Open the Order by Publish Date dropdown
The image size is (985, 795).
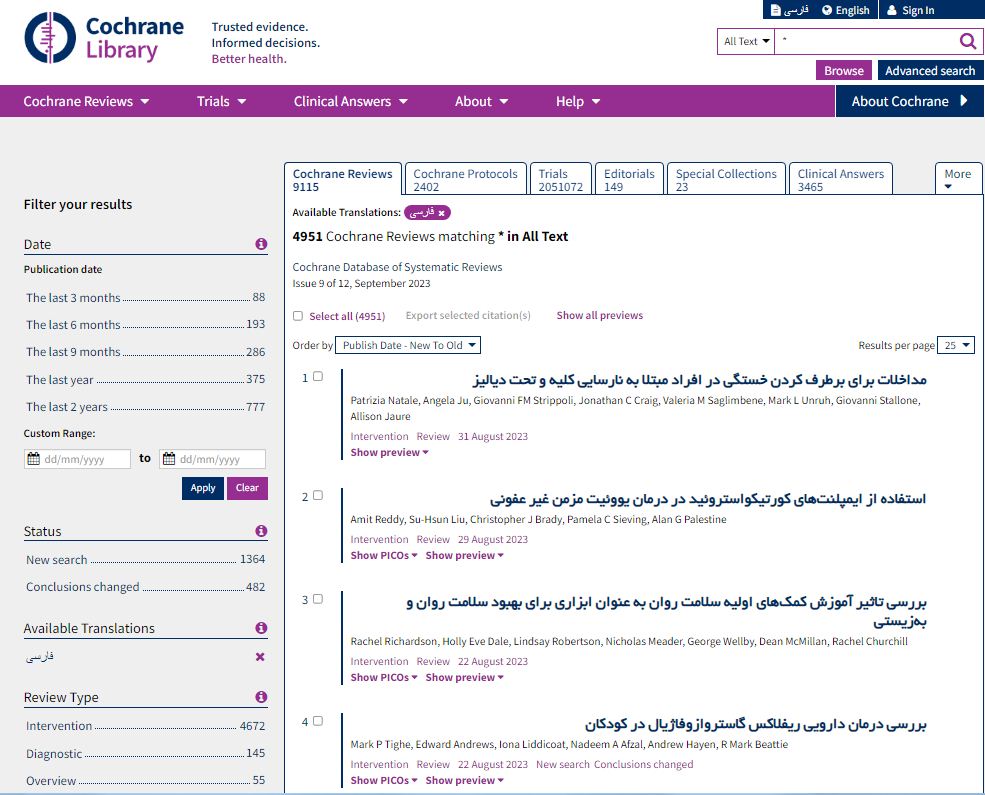[407, 345]
